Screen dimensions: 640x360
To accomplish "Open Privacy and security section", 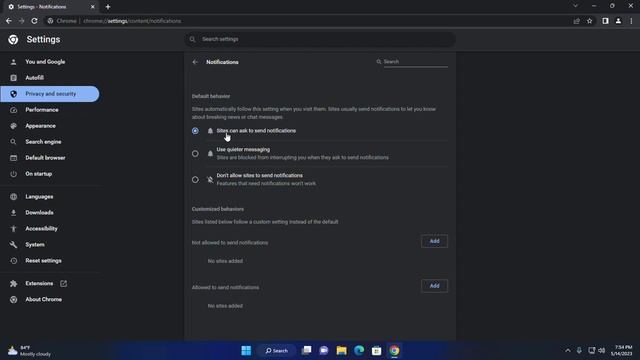I will pyautogui.click(x=50, y=94).
